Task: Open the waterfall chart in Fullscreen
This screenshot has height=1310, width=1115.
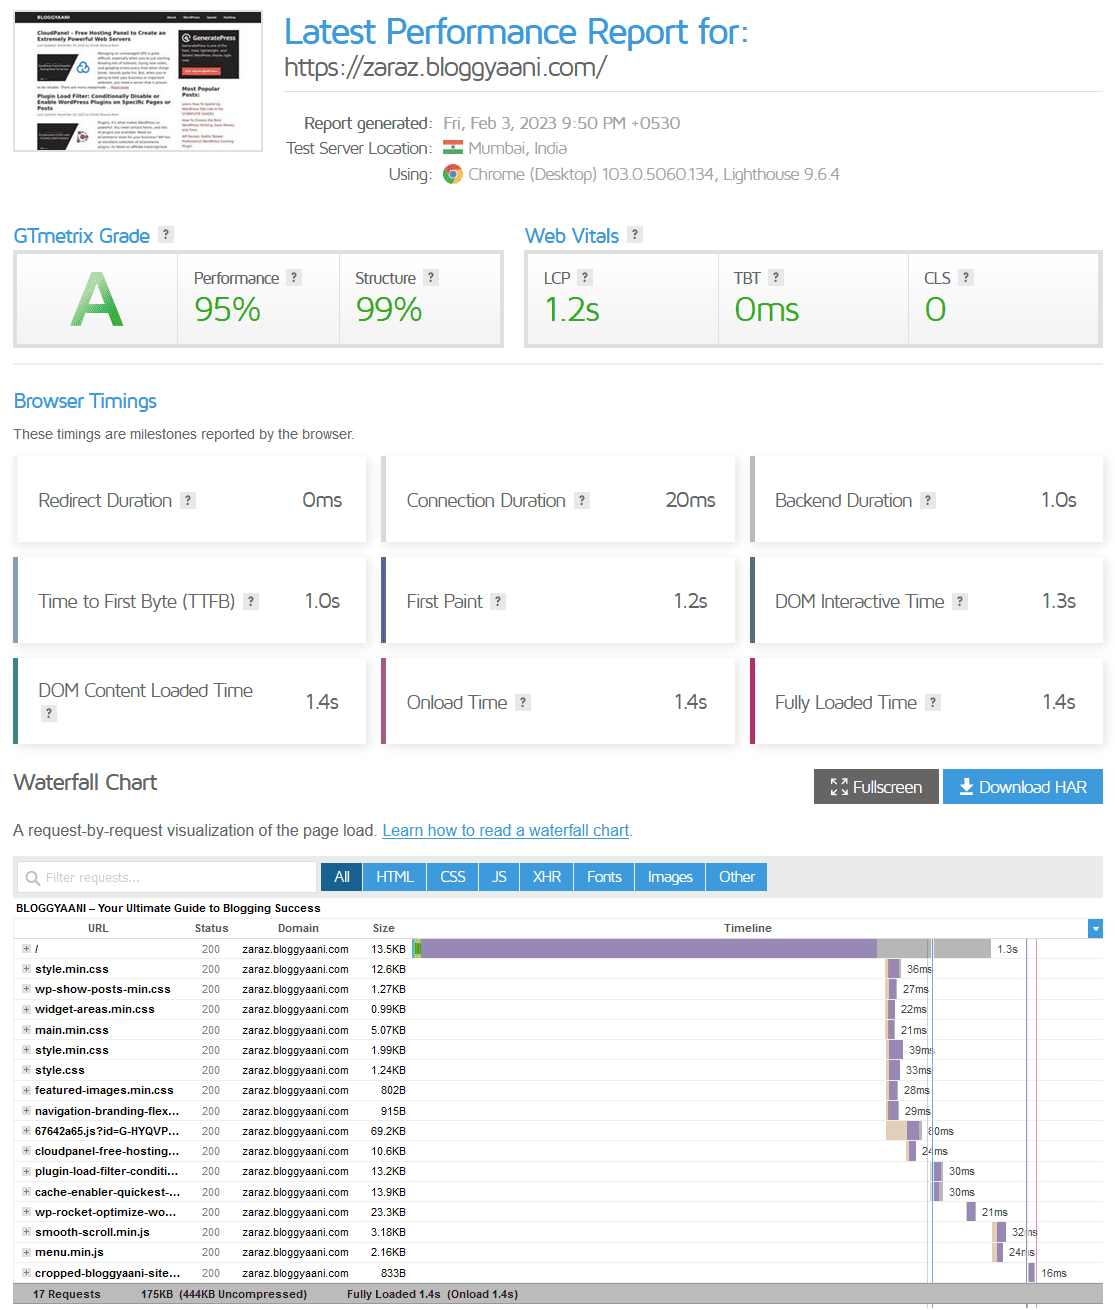Action: pyautogui.click(x=876, y=787)
